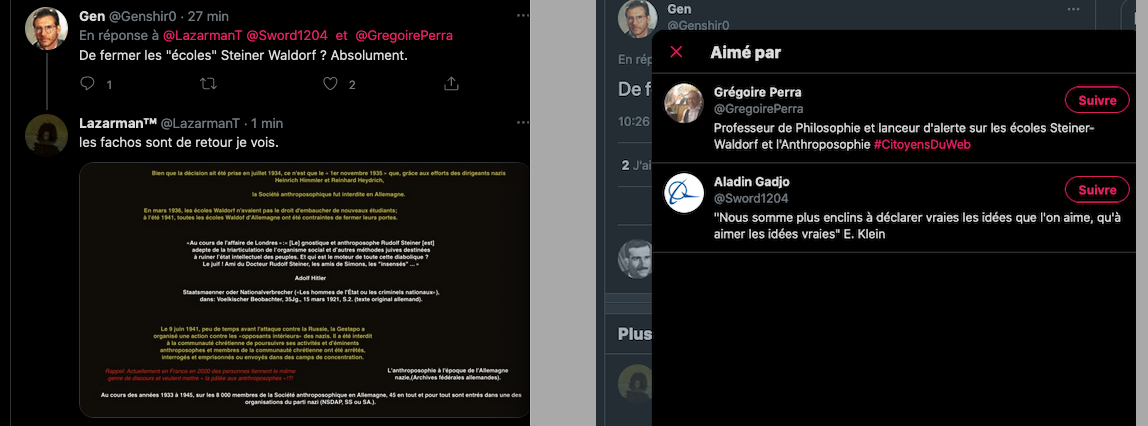Open the attached image in Lazarman's tweet
The image size is (1148, 426).
(304, 290)
